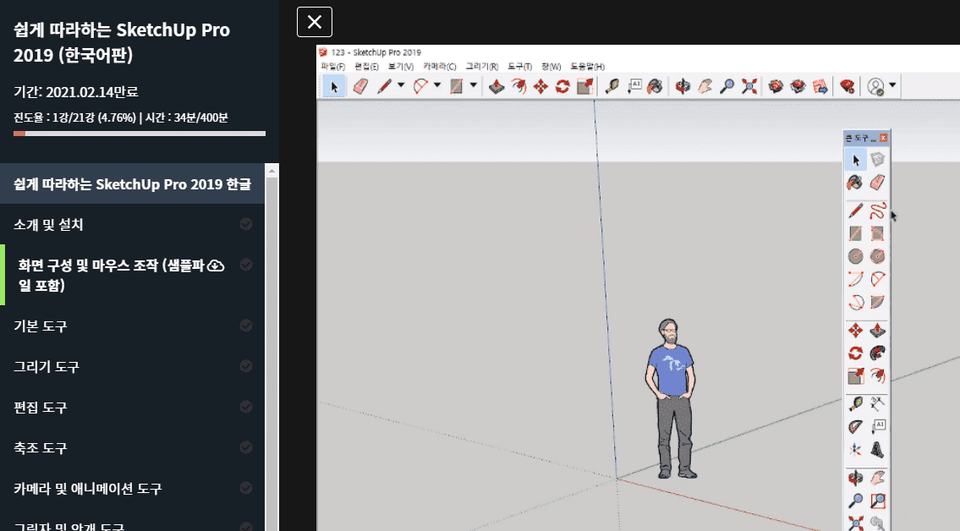Select the Rectangle shape tool in top toolbar
The height and width of the screenshot is (531, 960).
coord(456,86)
